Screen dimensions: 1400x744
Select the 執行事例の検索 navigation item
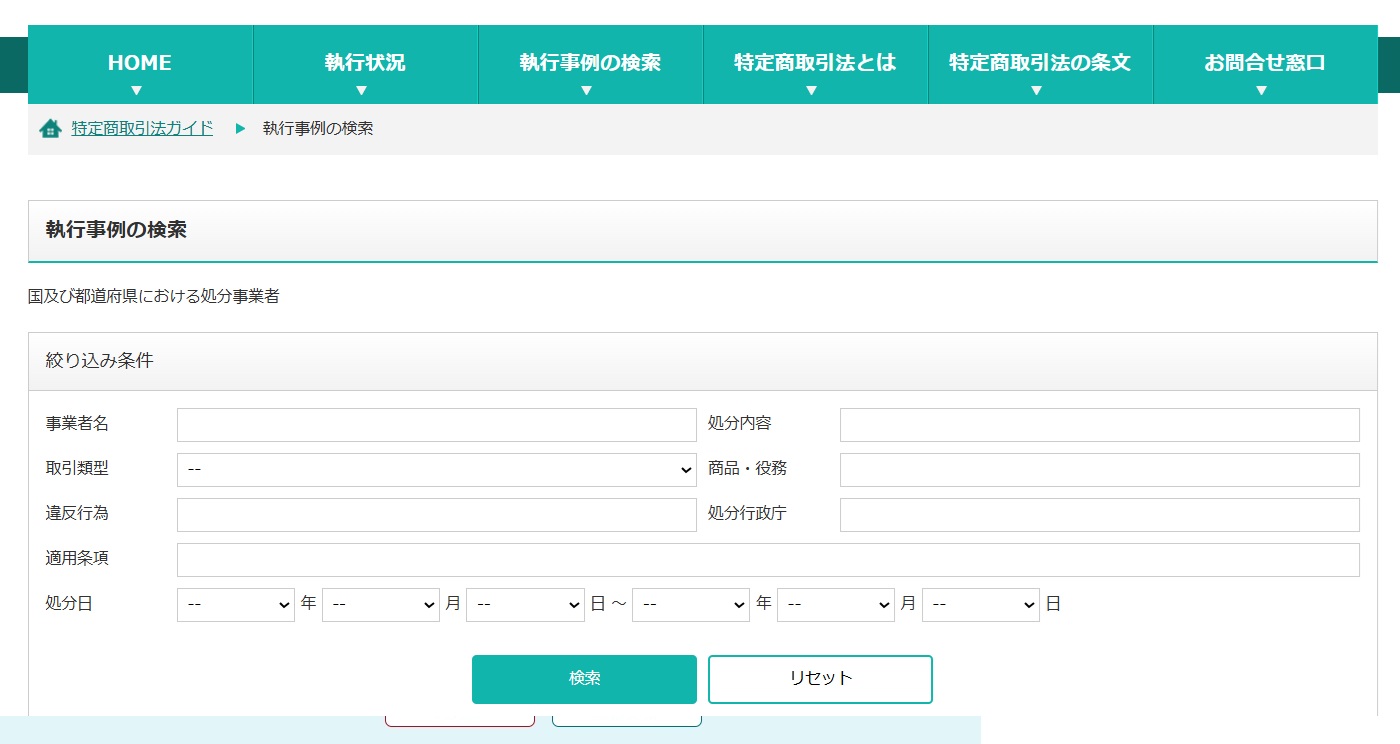(589, 63)
